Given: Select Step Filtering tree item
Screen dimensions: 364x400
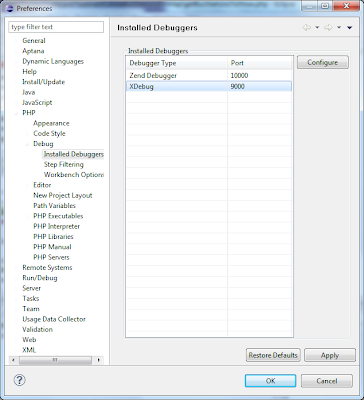Looking at the screenshot, I should click(x=64, y=165).
